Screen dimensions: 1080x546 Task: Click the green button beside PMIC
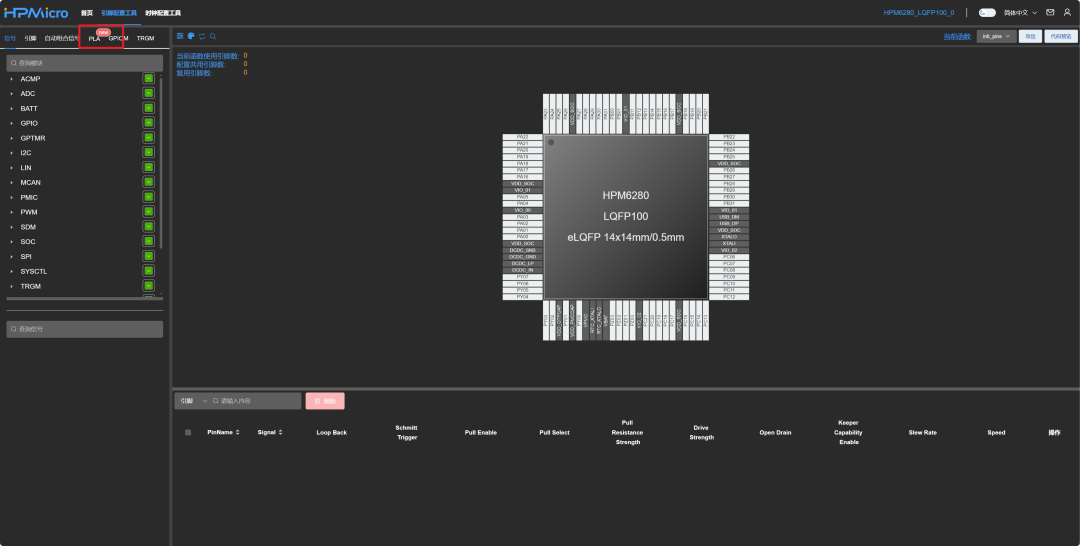[x=148, y=197]
